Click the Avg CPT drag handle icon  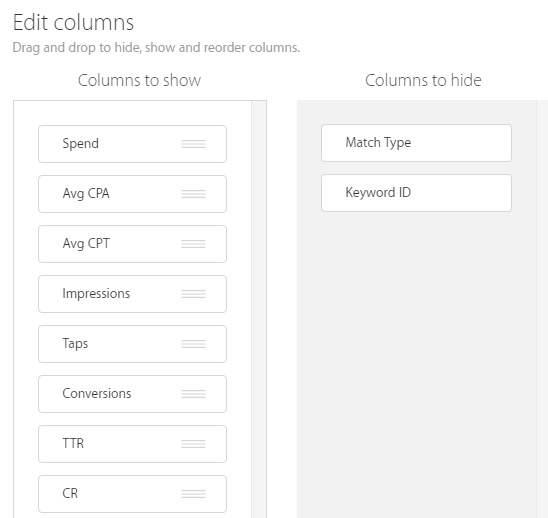pyautogui.click(x=193, y=244)
